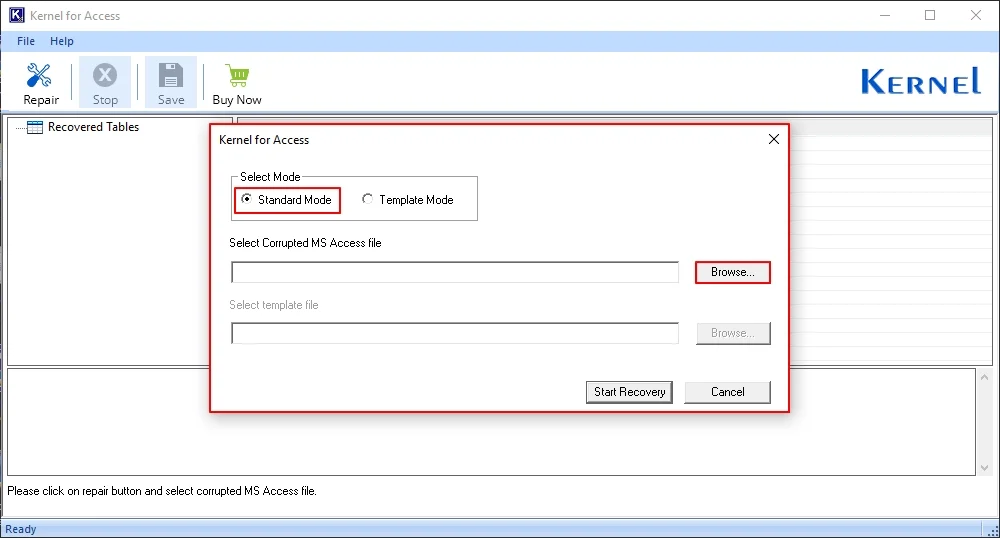
Task: Open the File menu
Action: [26, 41]
